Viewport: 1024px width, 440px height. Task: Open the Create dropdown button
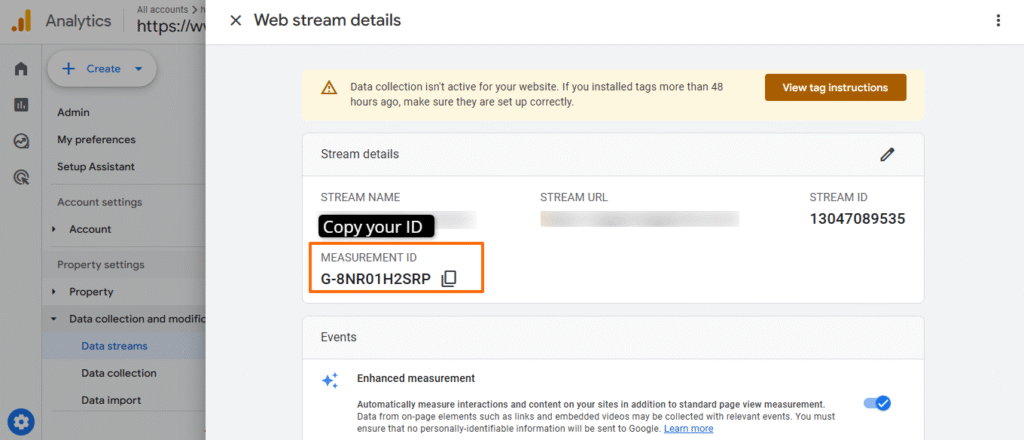point(102,69)
